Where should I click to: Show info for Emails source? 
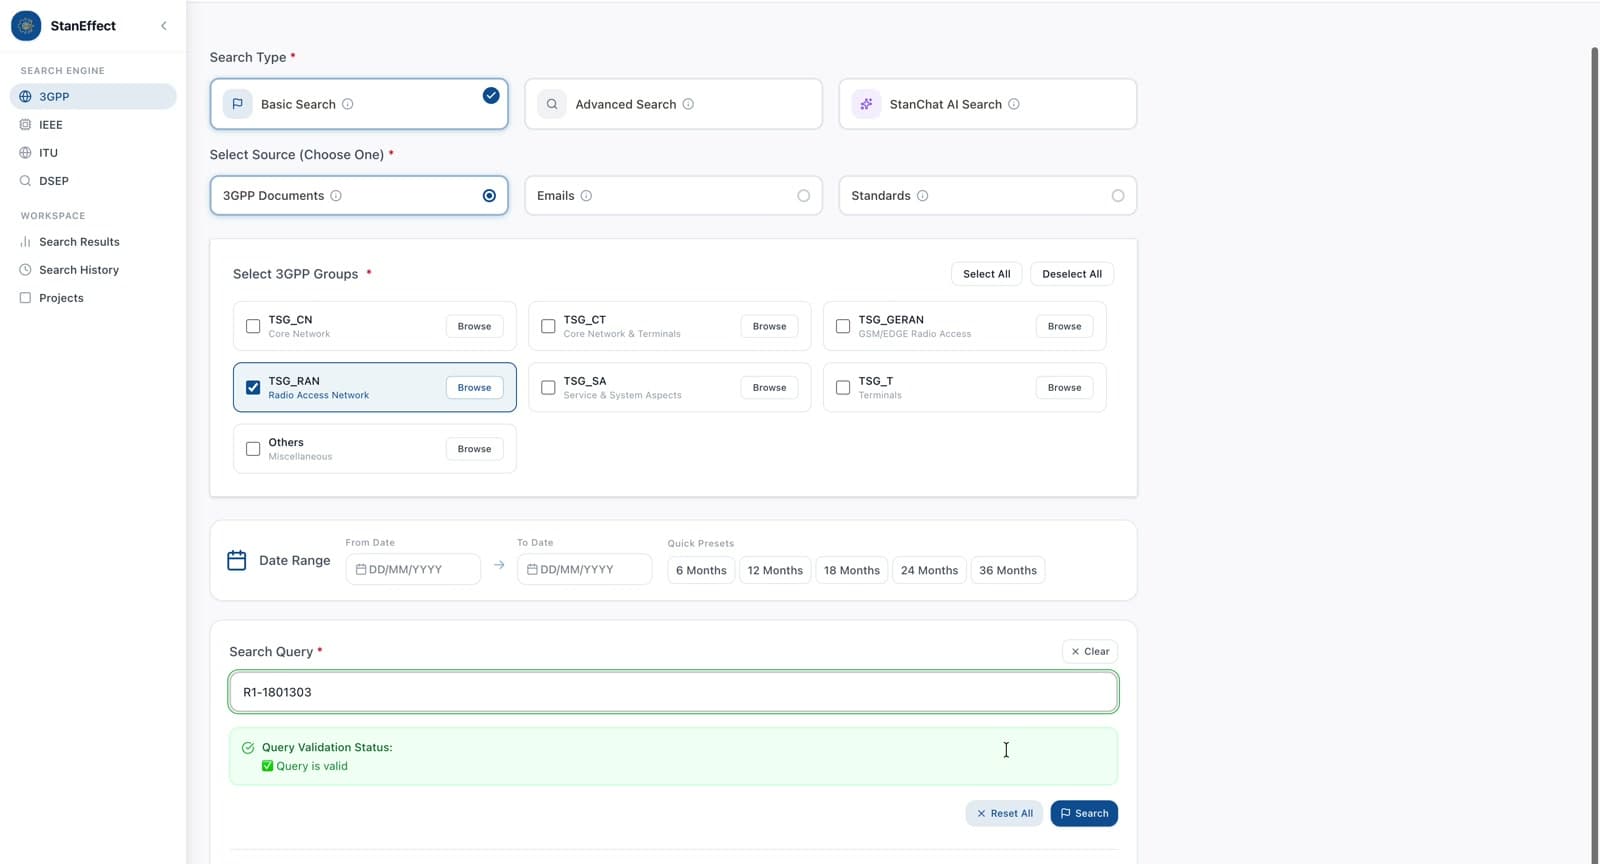point(586,196)
